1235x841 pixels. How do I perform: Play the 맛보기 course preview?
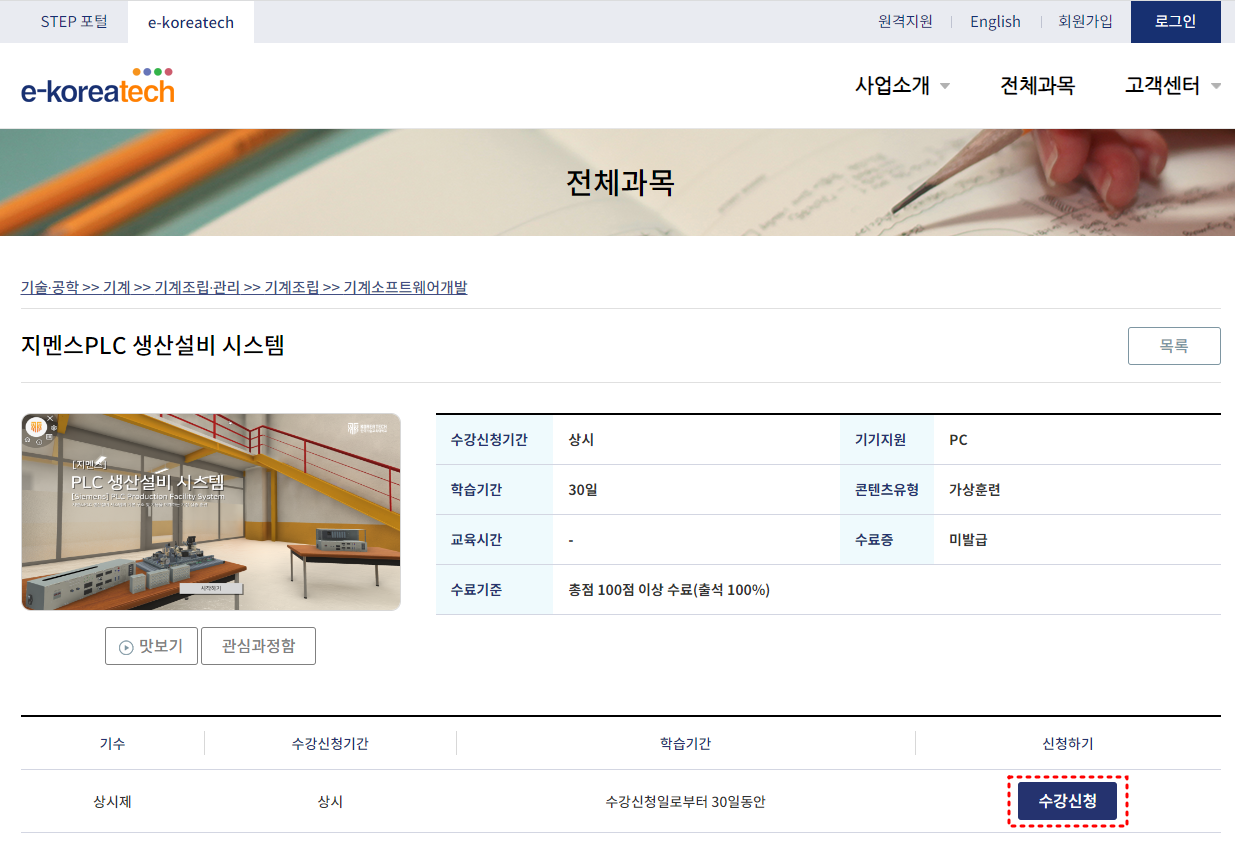pos(151,646)
